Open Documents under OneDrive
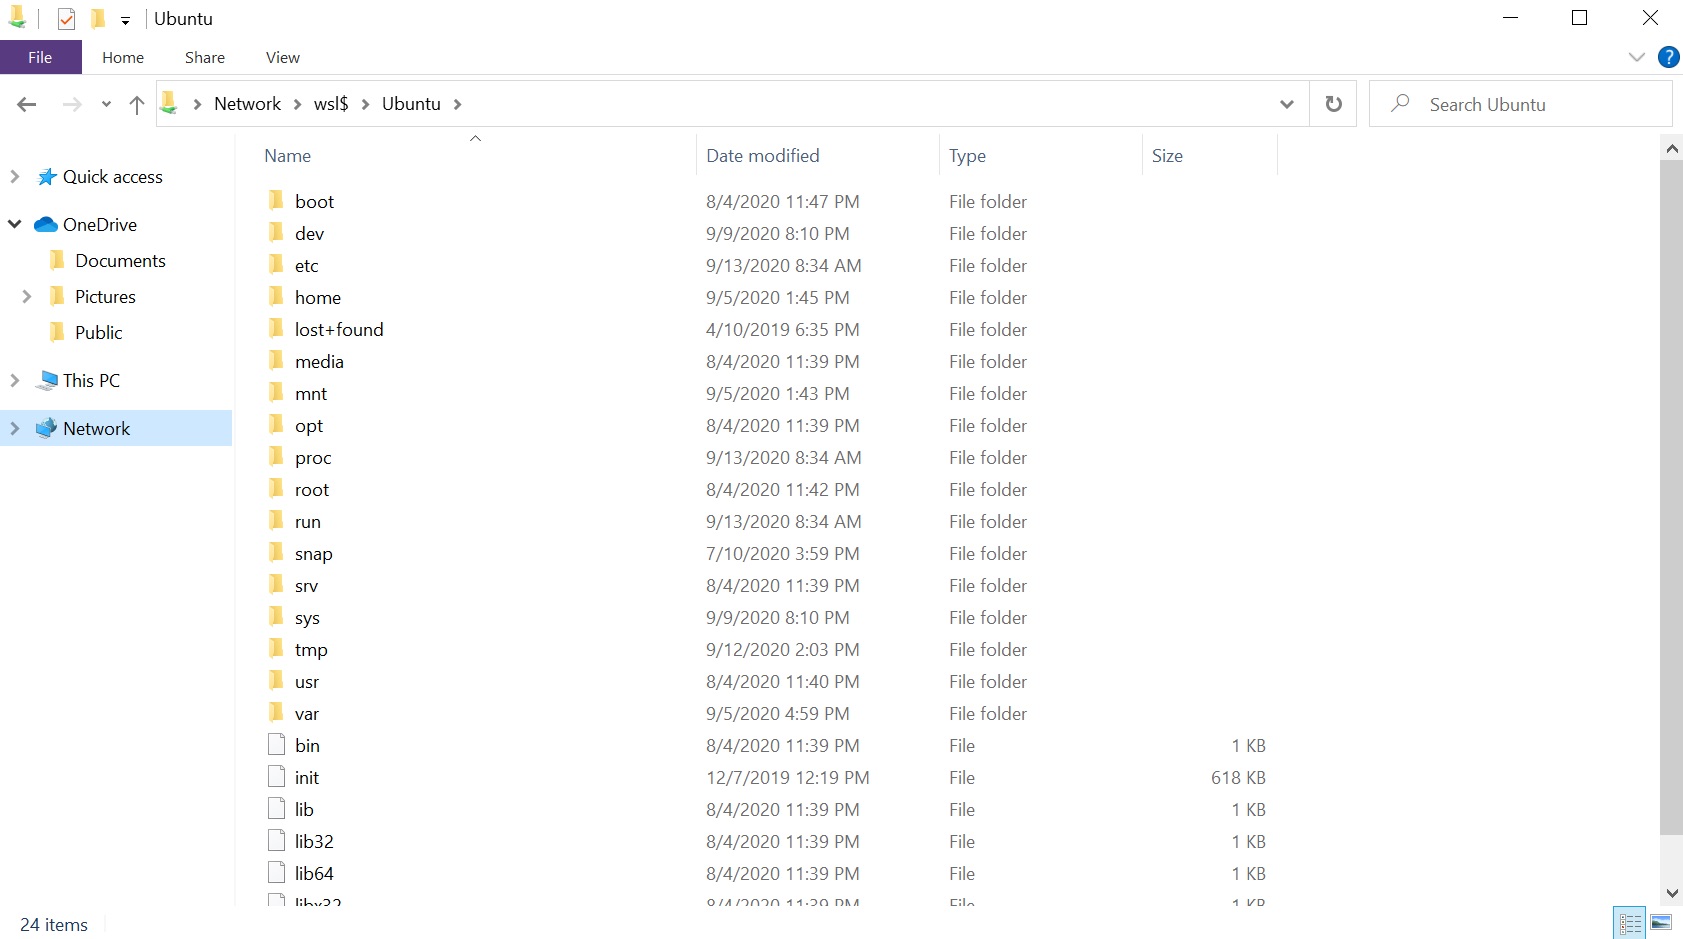The image size is (1683, 939). pos(120,261)
